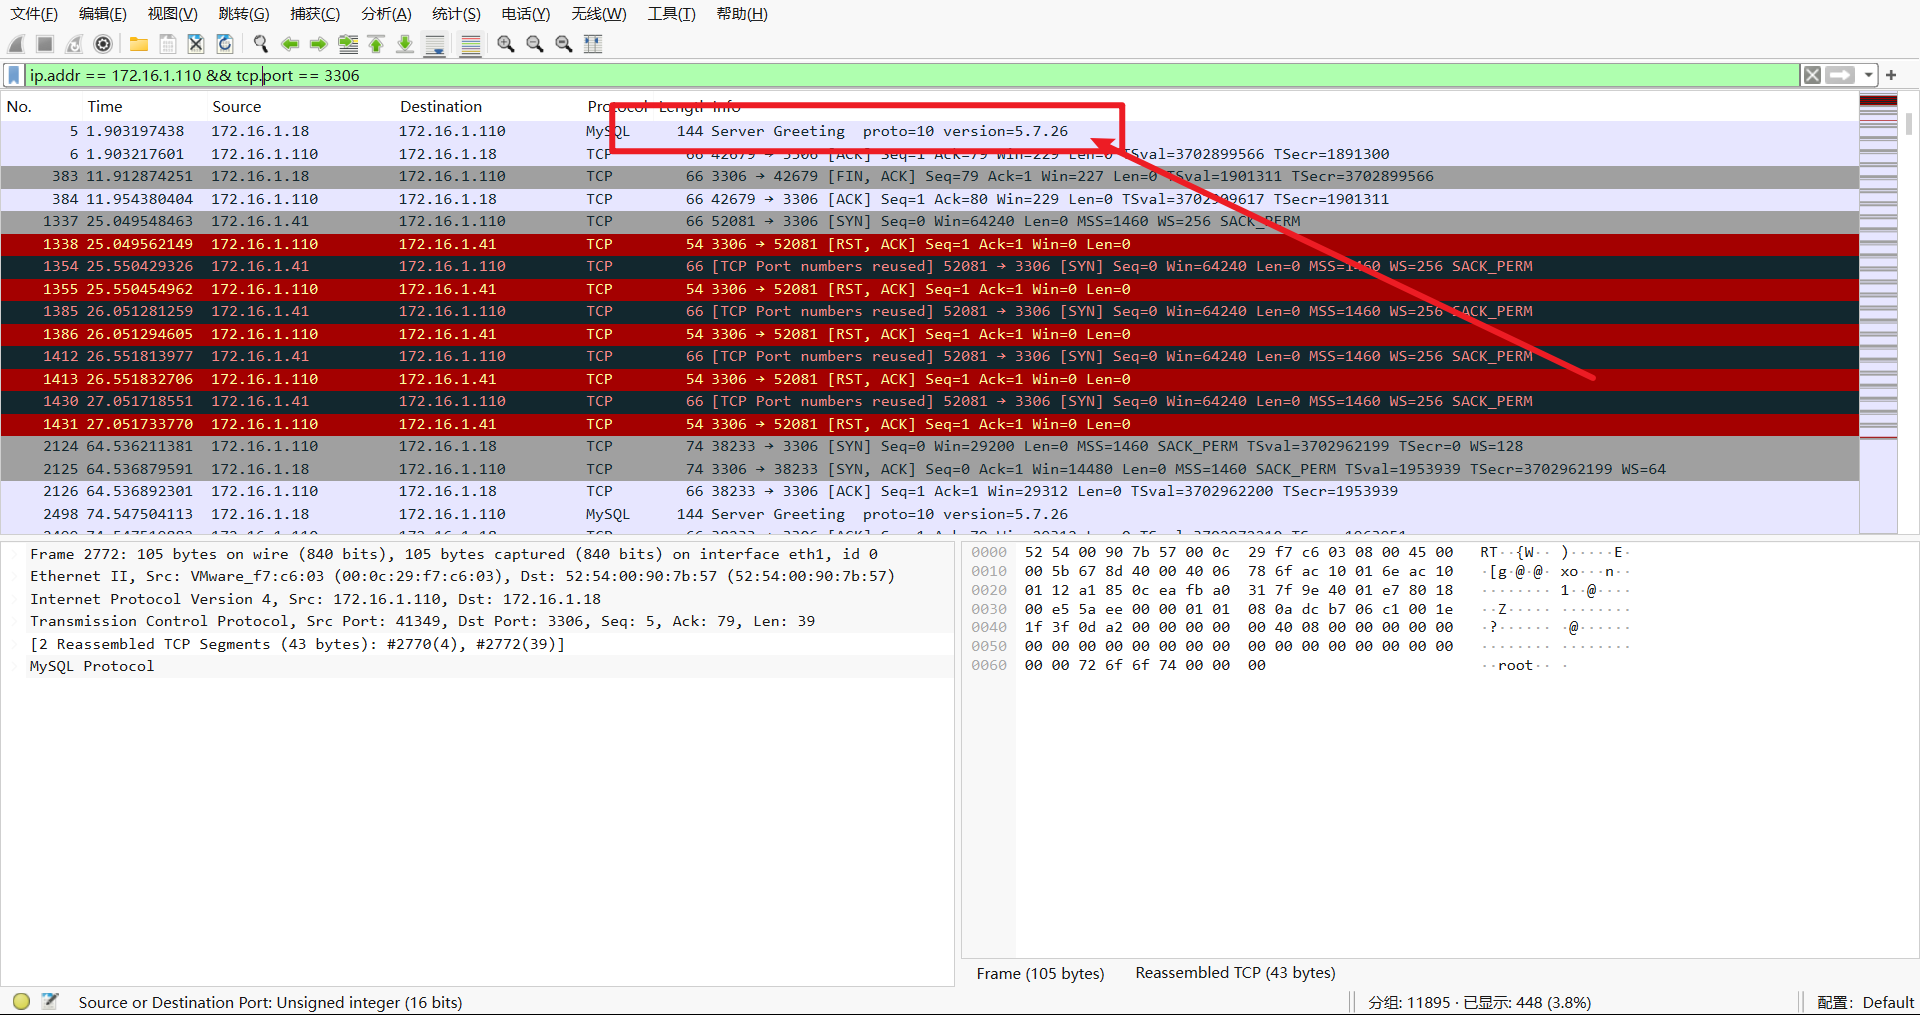1920x1015 pixels.
Task: Select packet 383 FIN, ACK row
Action: (930, 176)
